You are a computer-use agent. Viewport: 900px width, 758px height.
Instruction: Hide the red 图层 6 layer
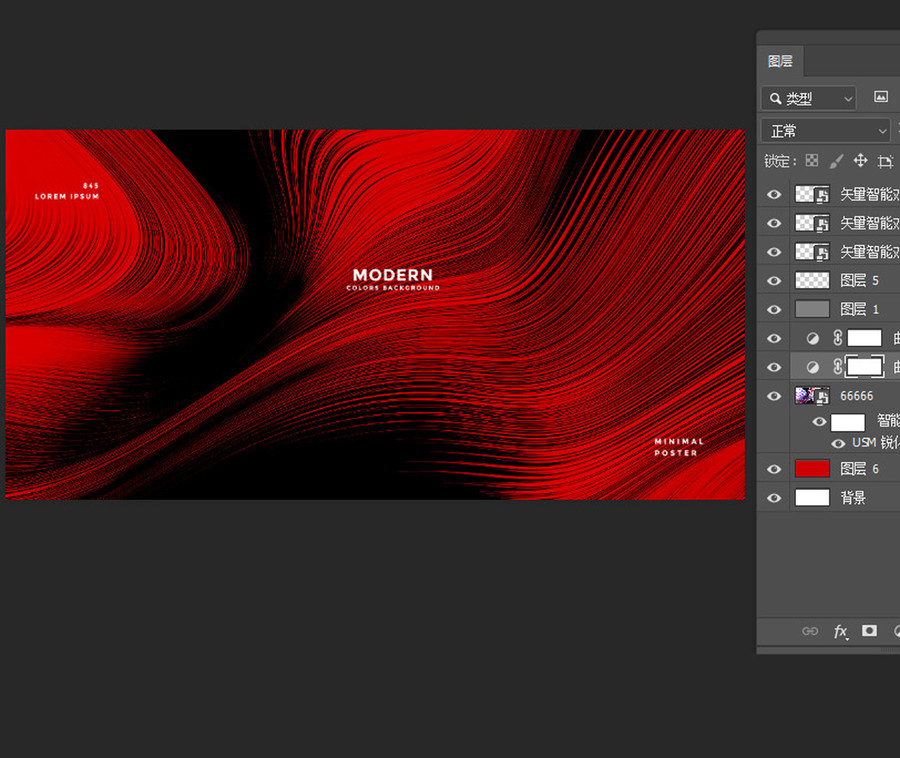(x=774, y=469)
